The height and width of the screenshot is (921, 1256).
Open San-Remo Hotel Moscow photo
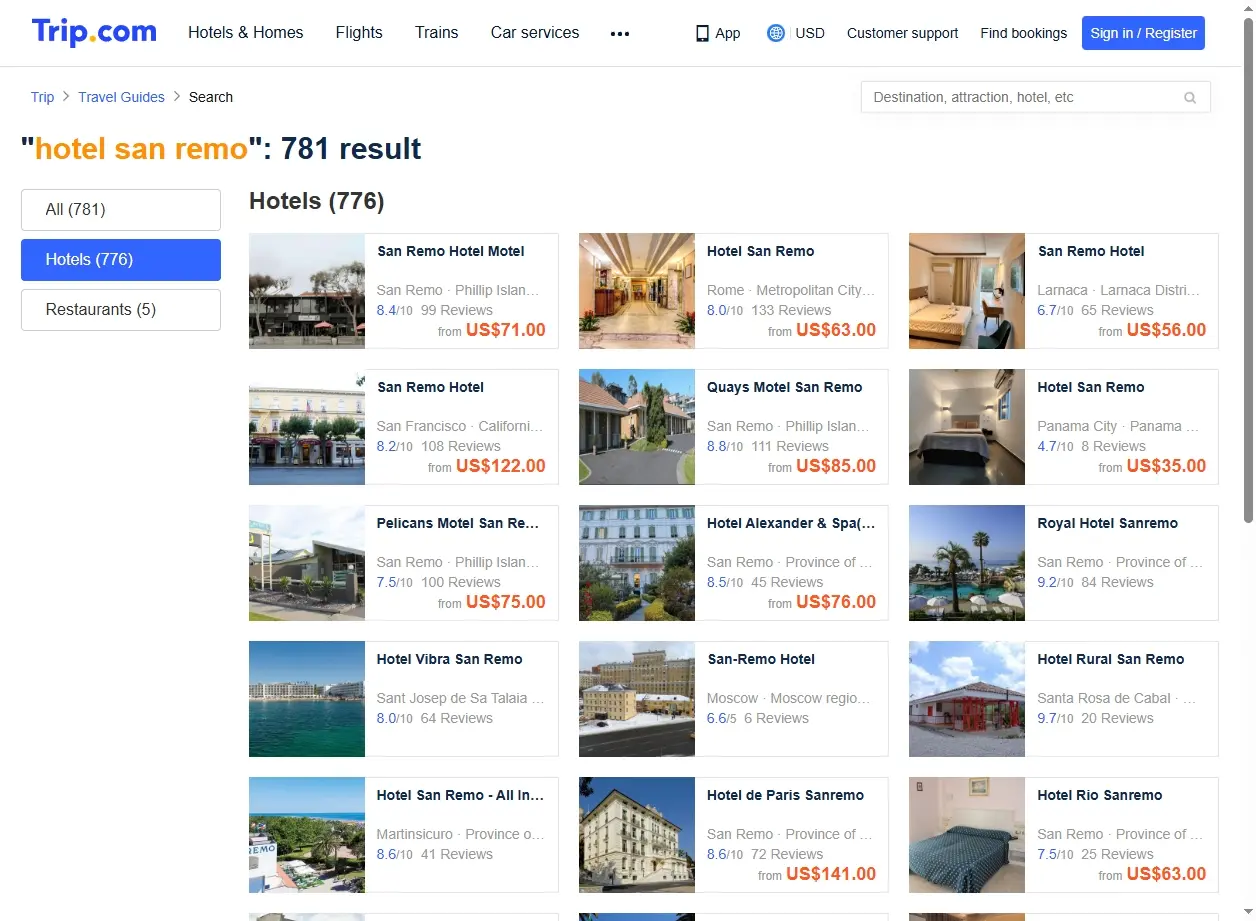click(x=637, y=699)
